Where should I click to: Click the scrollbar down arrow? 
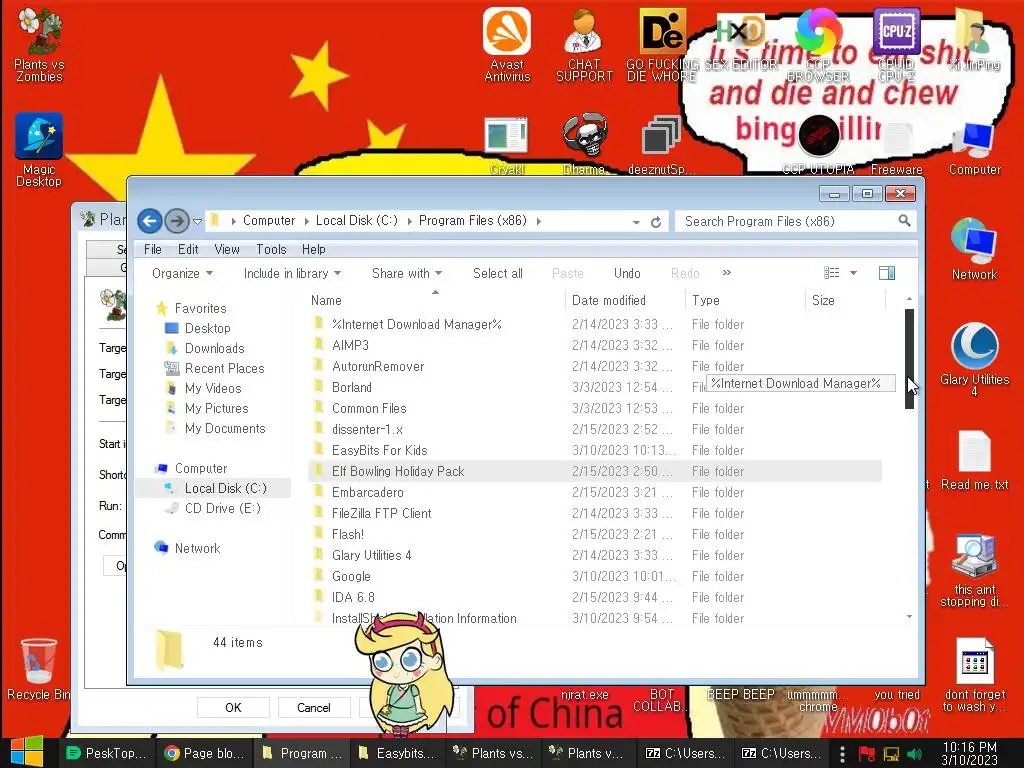(x=909, y=616)
